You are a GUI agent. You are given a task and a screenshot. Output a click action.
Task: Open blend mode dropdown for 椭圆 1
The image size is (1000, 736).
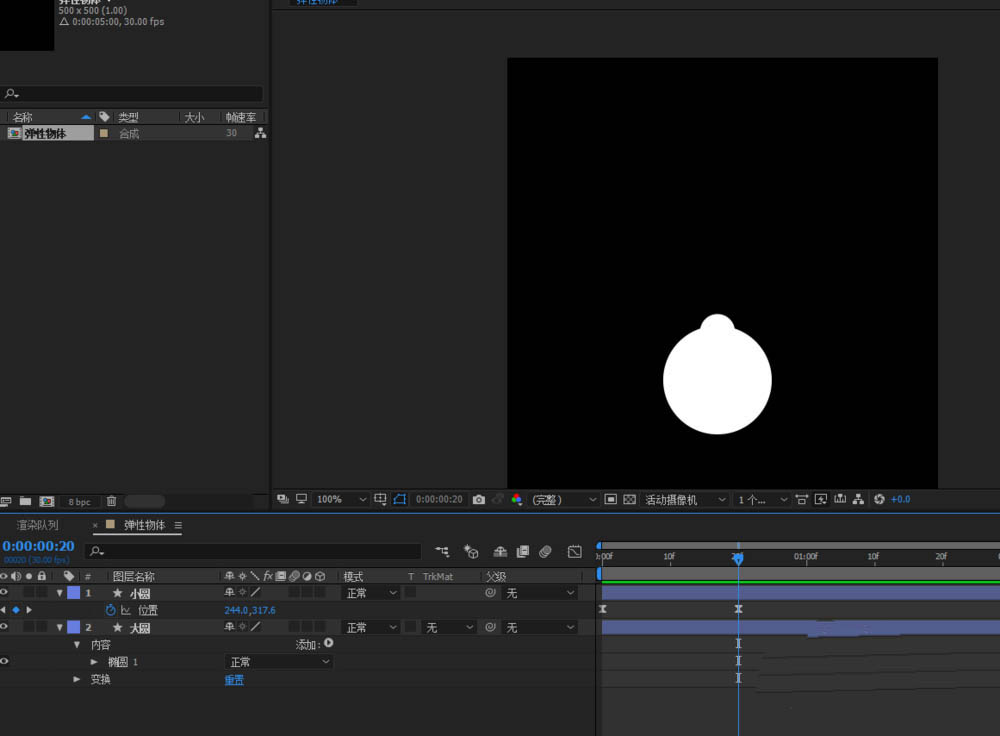pyautogui.click(x=278, y=662)
